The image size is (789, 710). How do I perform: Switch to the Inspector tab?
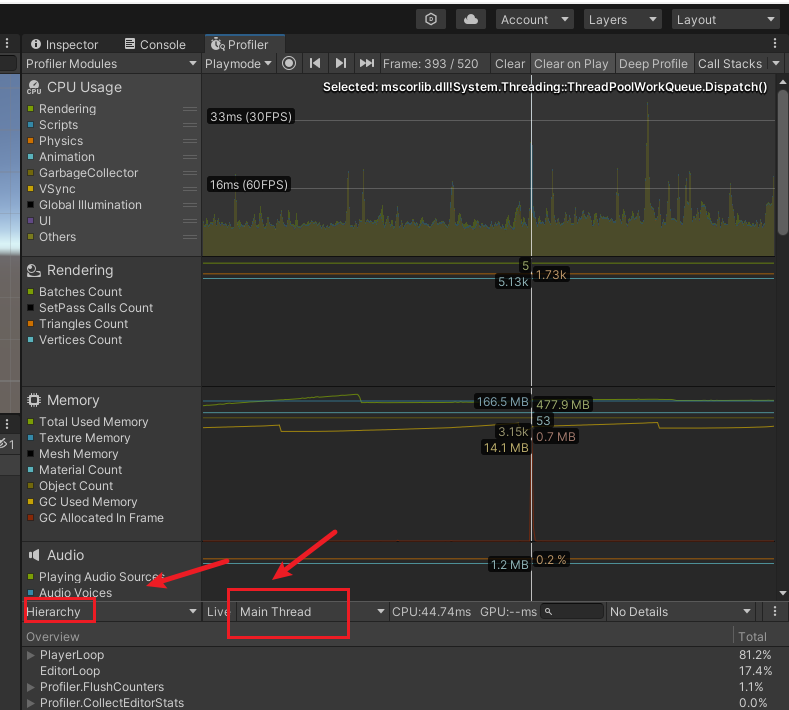point(64,44)
